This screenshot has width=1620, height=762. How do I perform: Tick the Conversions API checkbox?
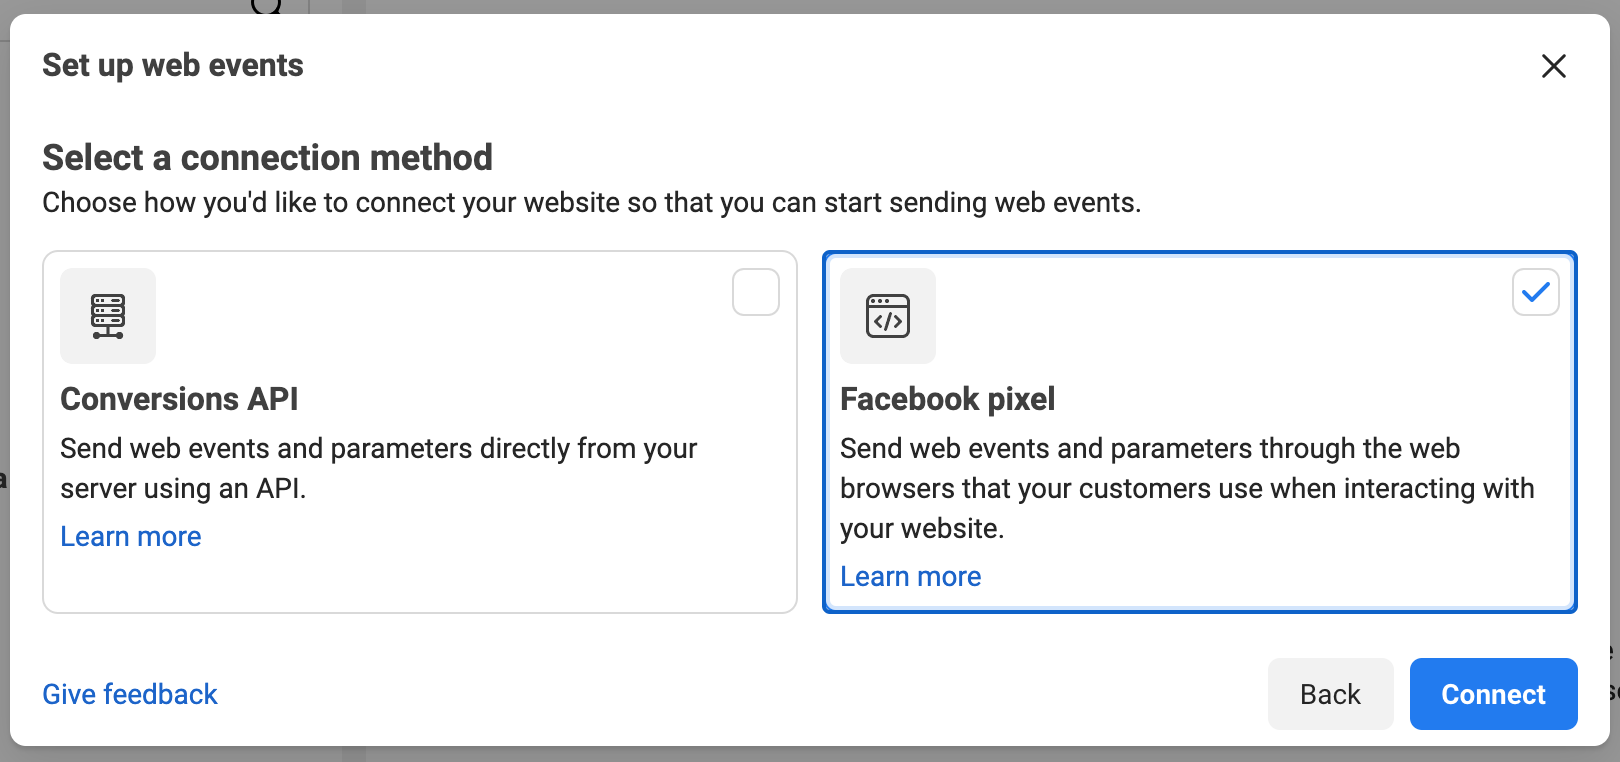click(x=756, y=292)
